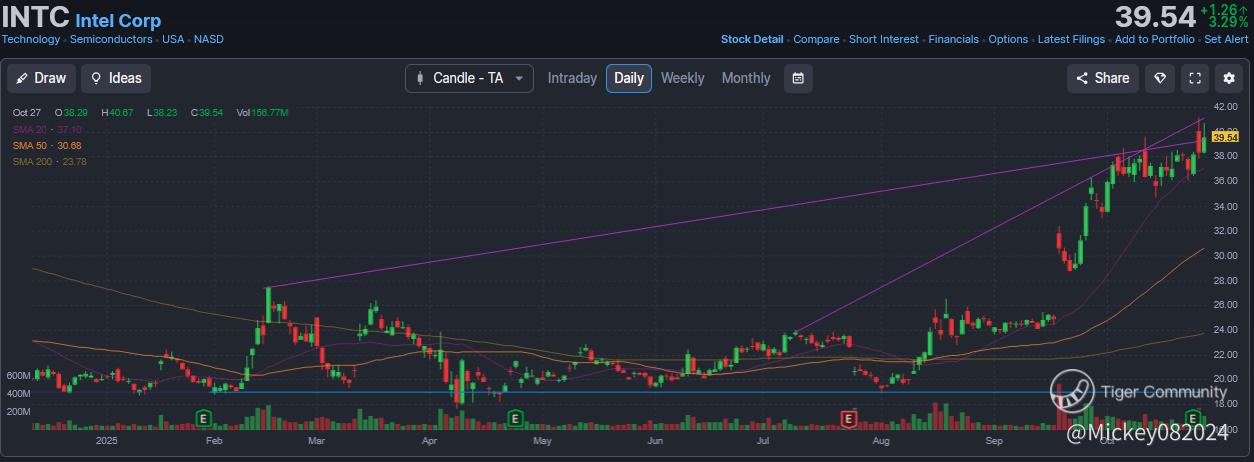Open the Semiconductors industry link
The width and height of the screenshot is (1254, 462).
(x=111, y=39)
